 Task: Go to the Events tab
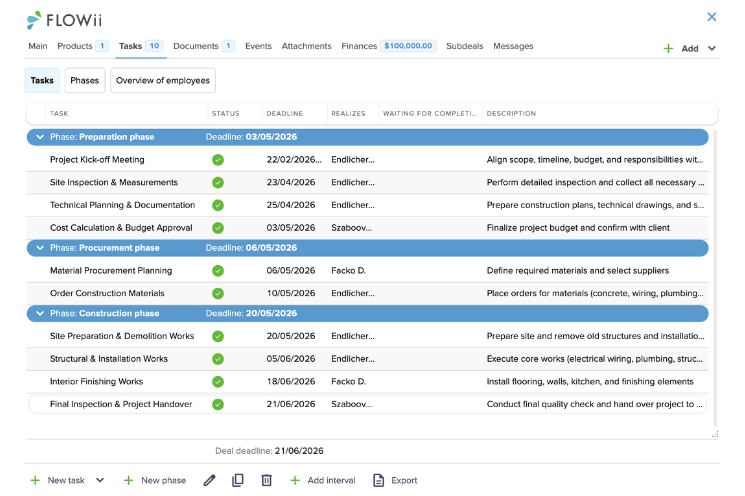pyautogui.click(x=258, y=46)
